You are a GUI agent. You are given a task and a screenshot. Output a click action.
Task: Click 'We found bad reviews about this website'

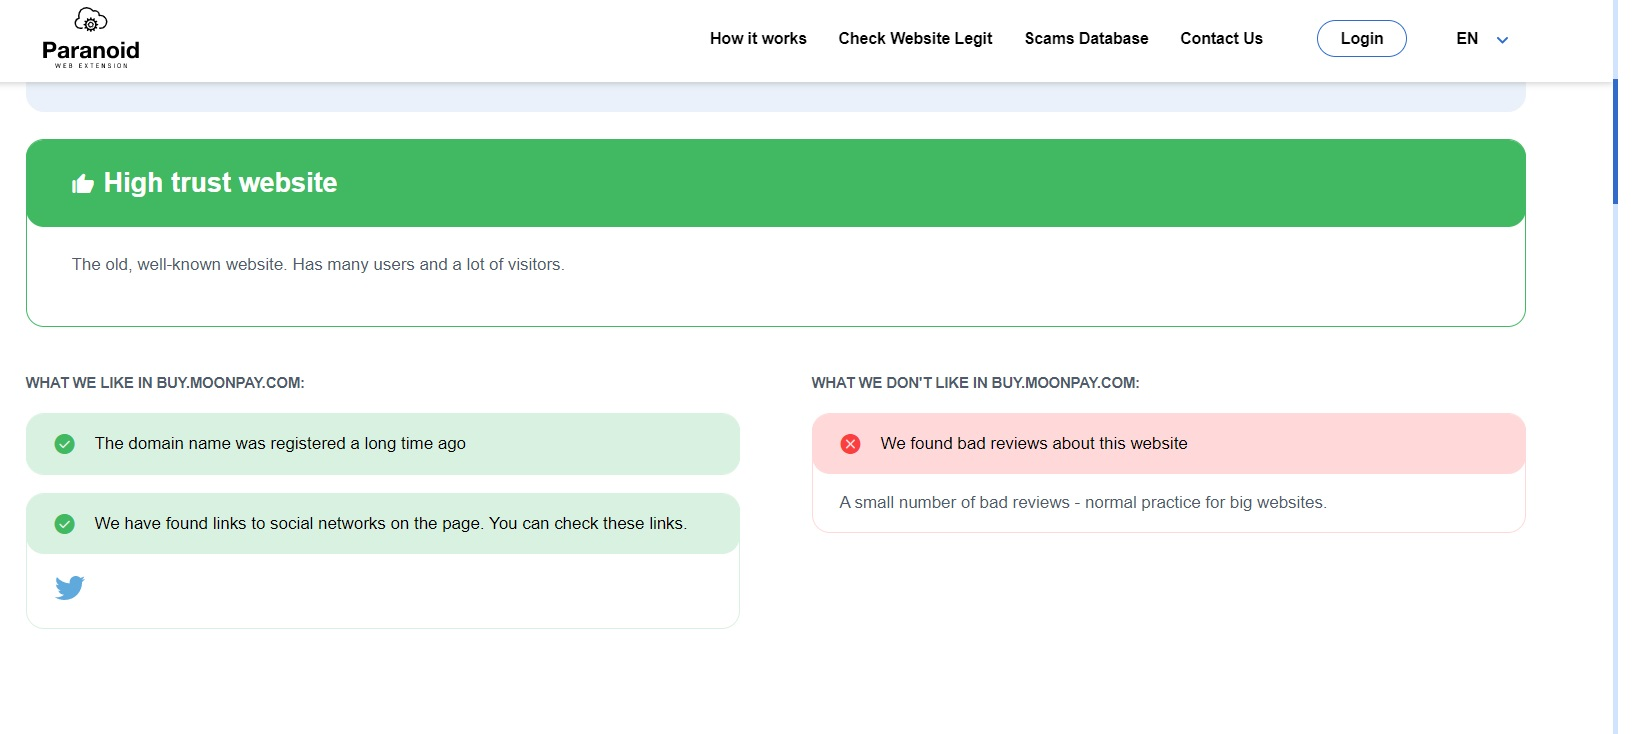pyautogui.click(x=1034, y=444)
